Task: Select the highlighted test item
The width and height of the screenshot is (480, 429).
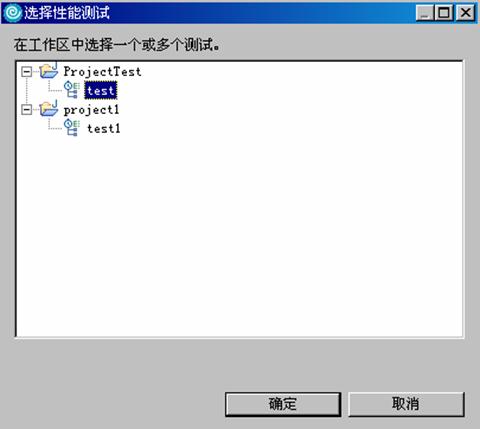Action: point(101,90)
